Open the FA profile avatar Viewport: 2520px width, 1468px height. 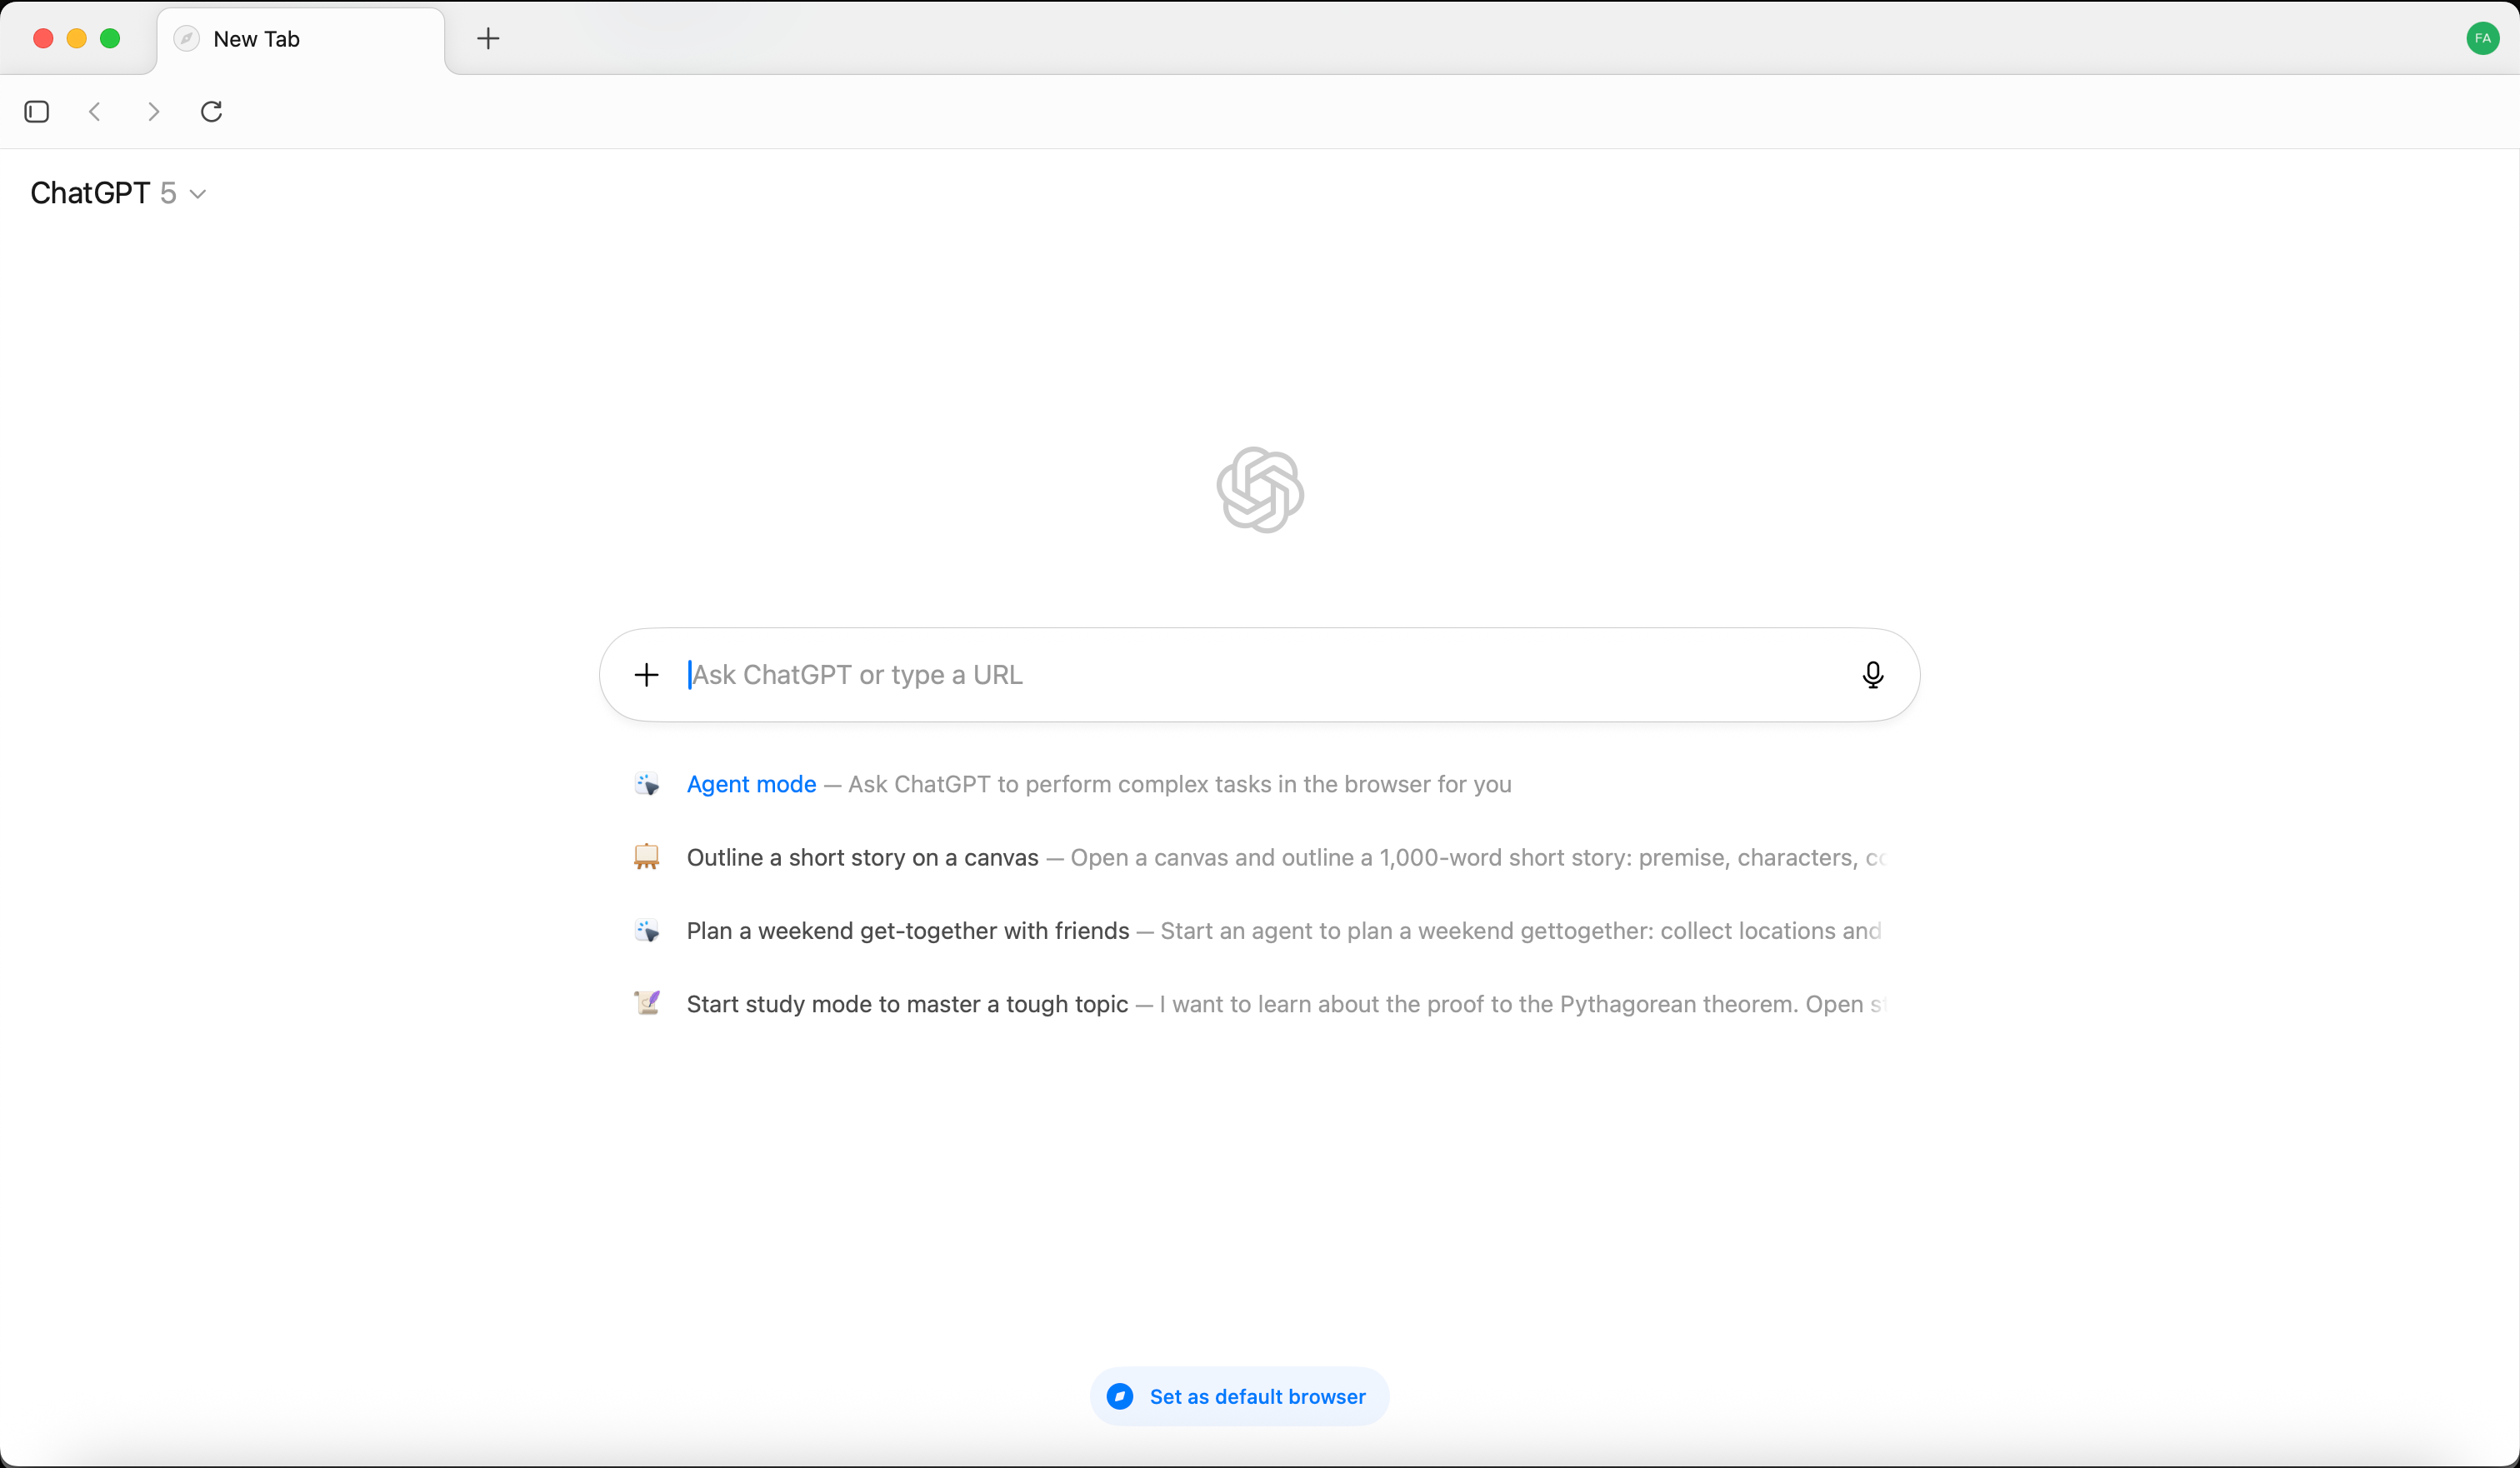tap(2482, 39)
